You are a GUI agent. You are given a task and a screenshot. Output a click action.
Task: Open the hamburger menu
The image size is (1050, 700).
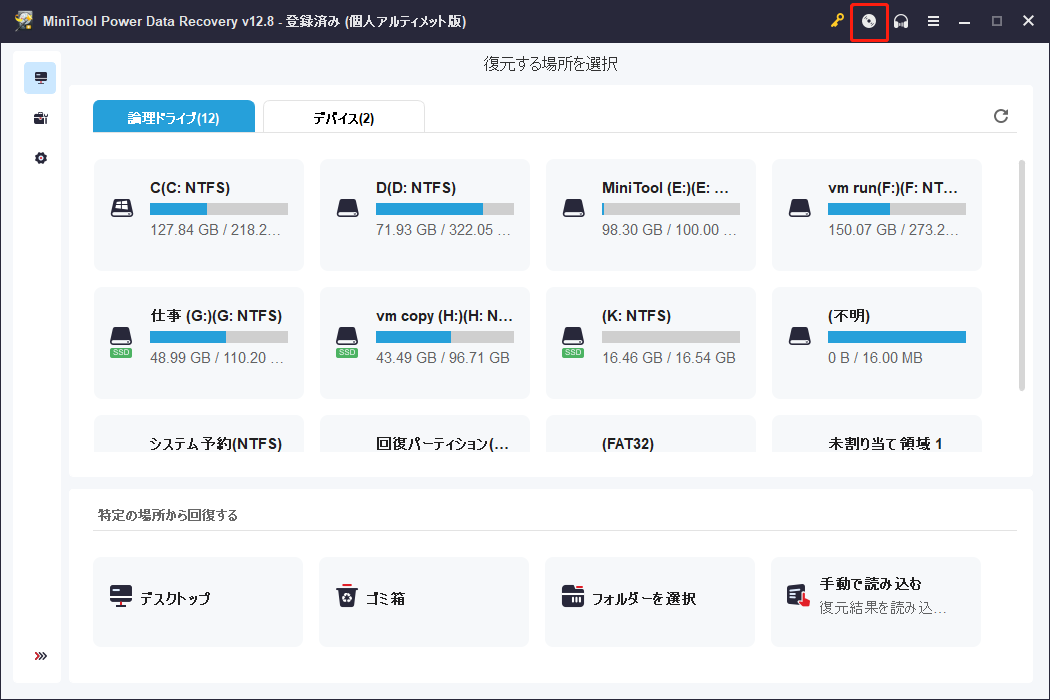(933, 21)
